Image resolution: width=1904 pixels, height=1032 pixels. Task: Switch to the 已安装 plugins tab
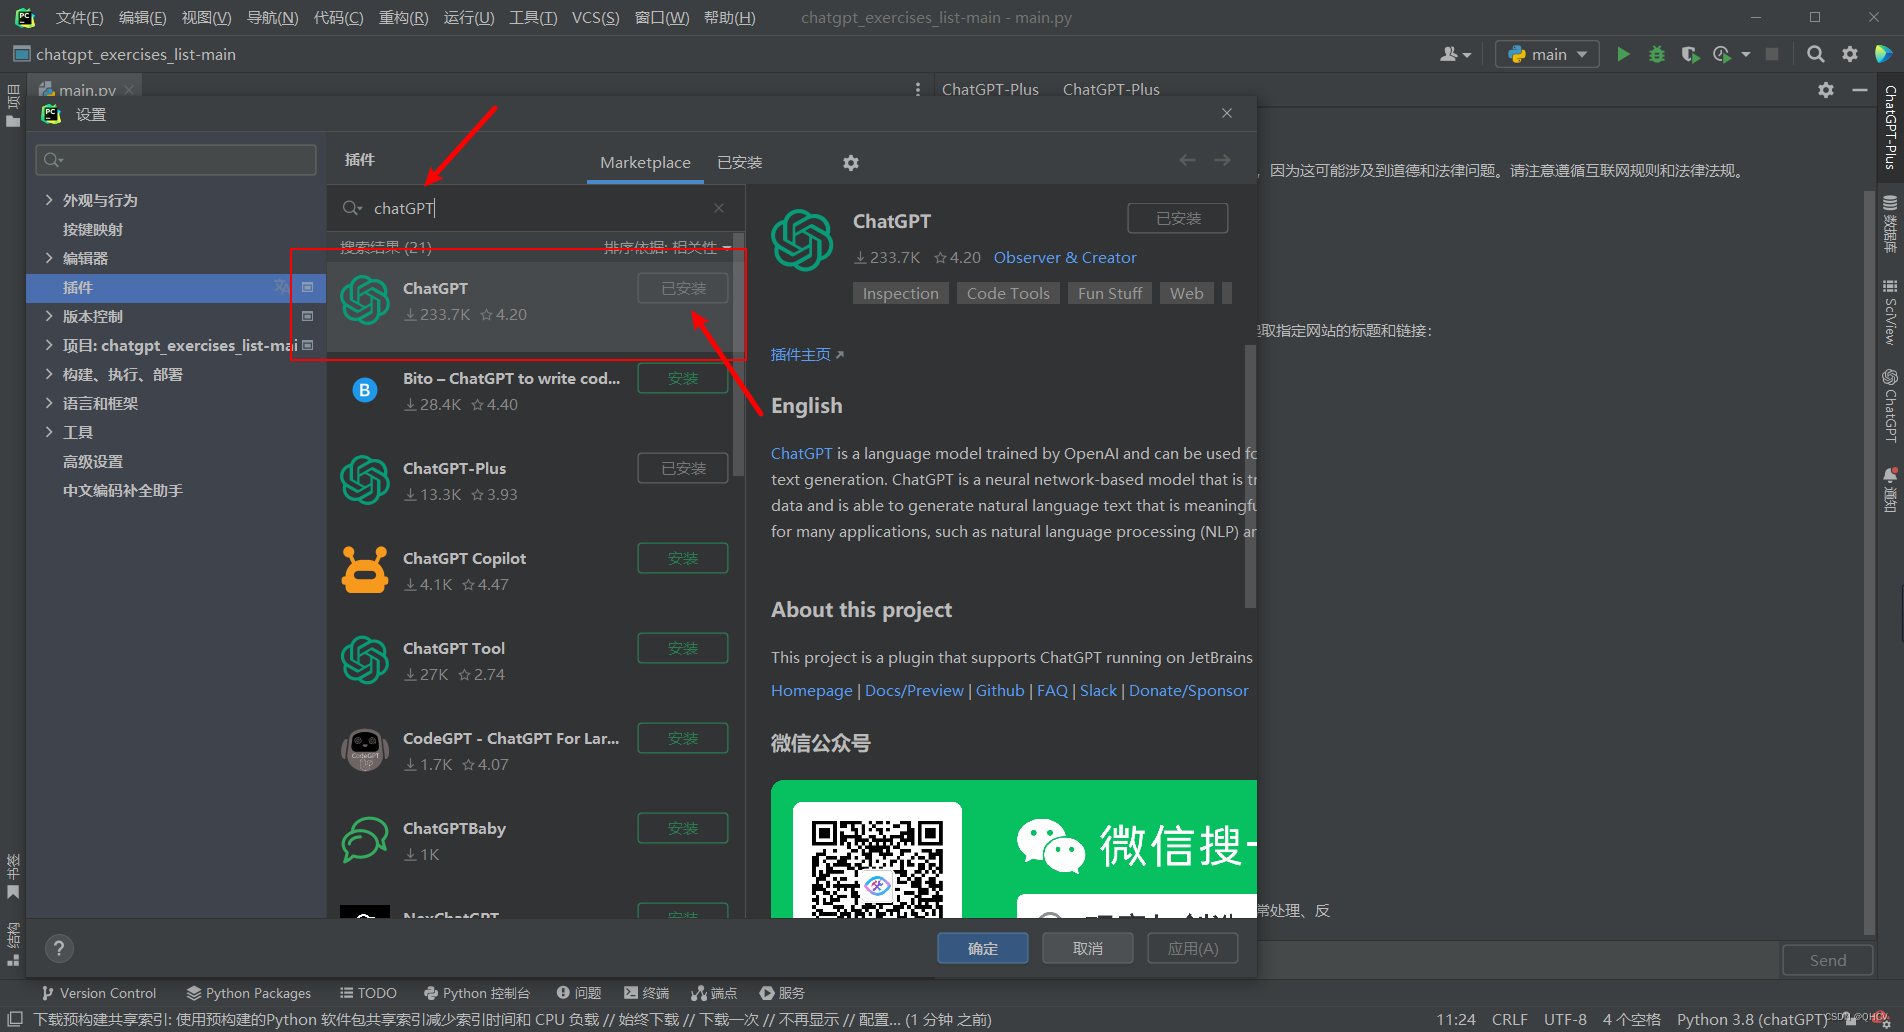tap(740, 162)
